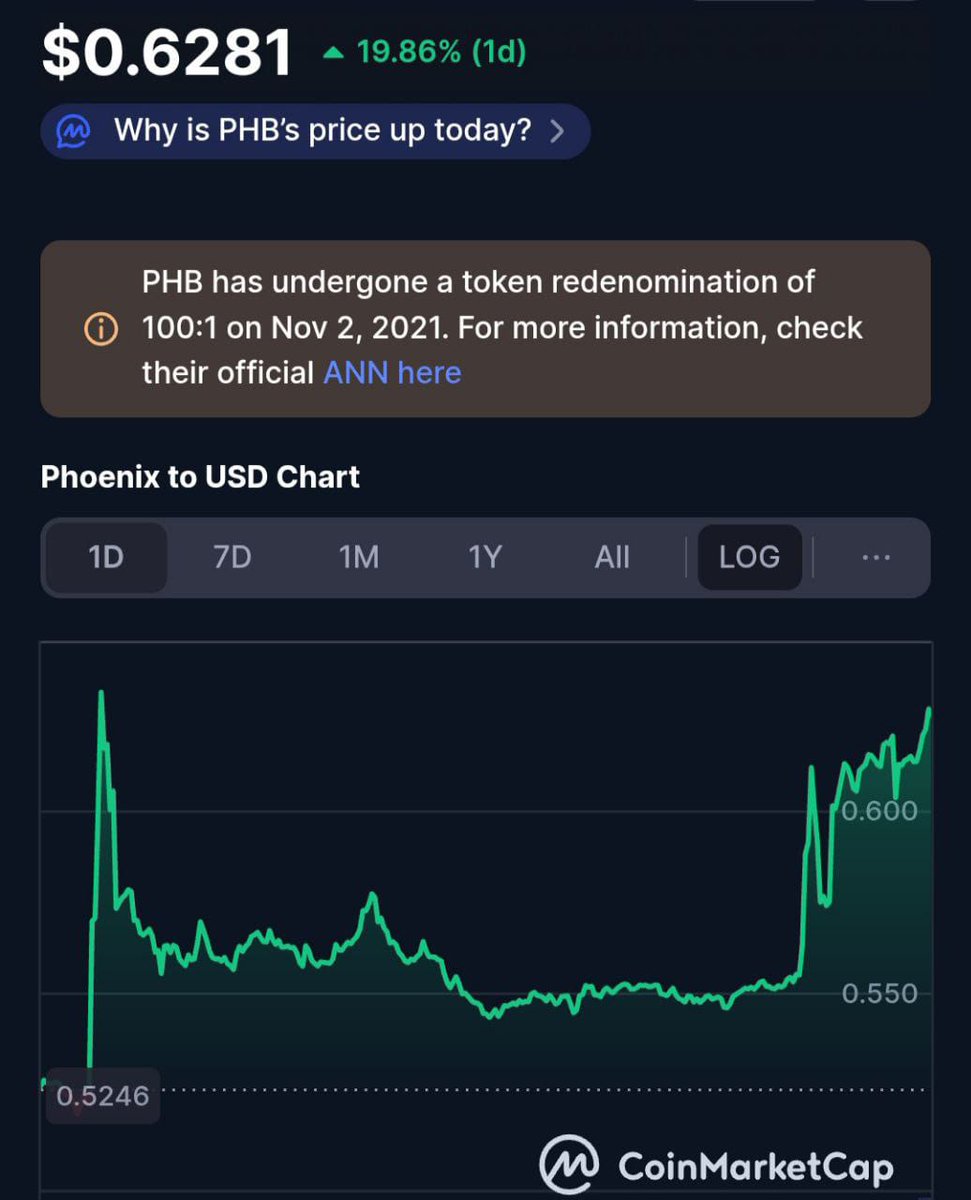Tap the green up-arrow price indicator

coord(333,52)
